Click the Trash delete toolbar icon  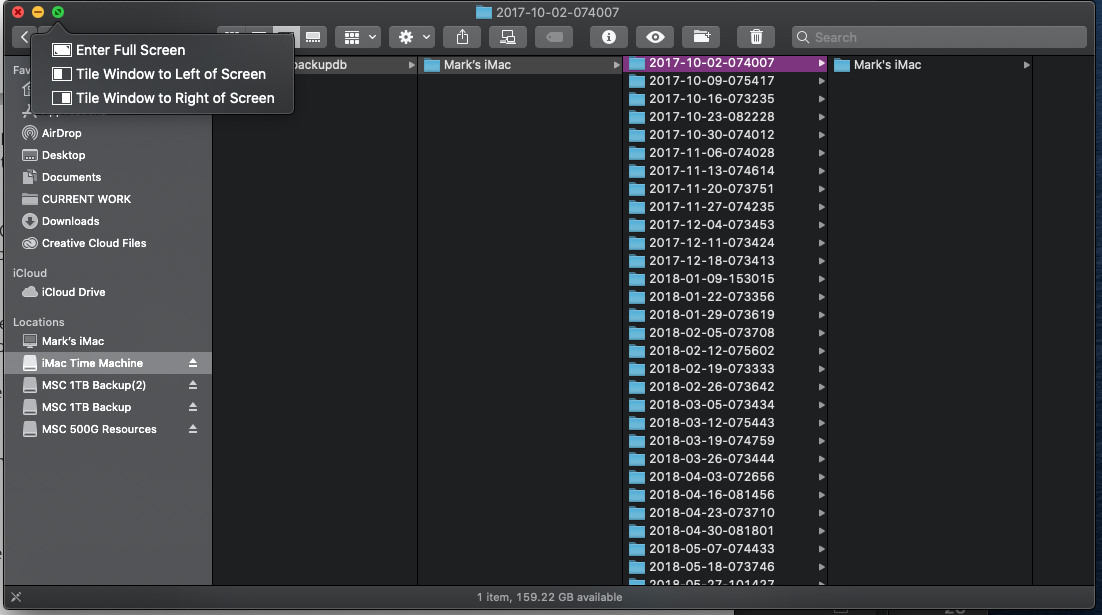point(756,37)
